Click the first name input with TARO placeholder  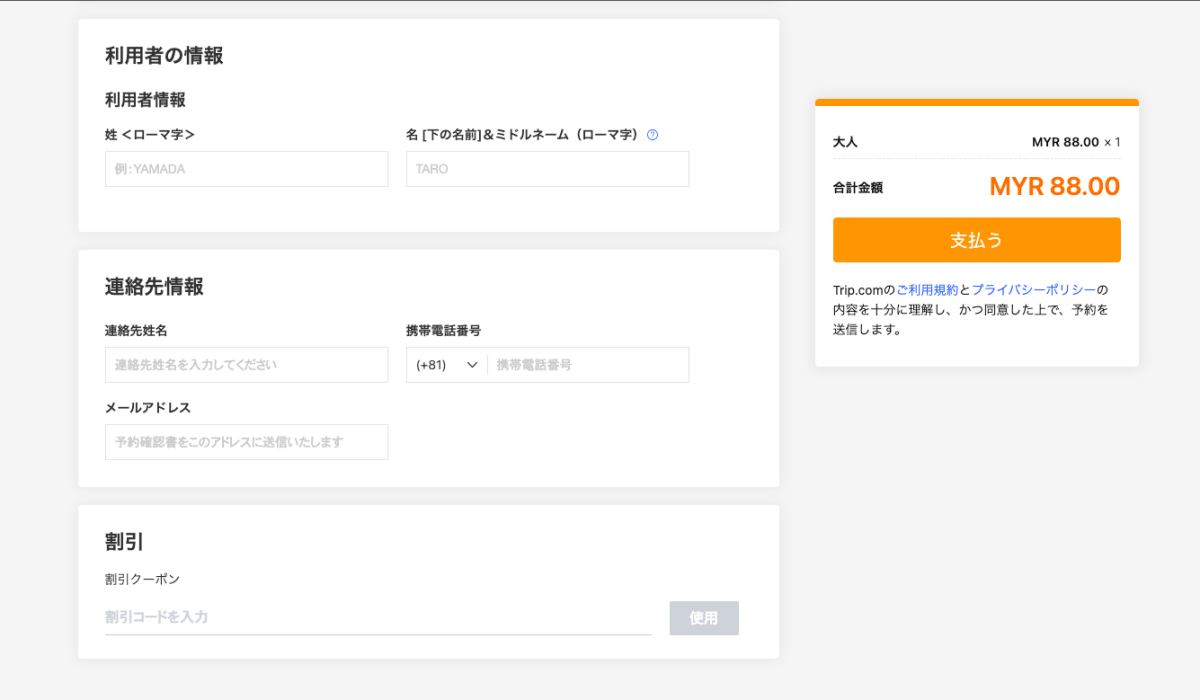(x=547, y=169)
